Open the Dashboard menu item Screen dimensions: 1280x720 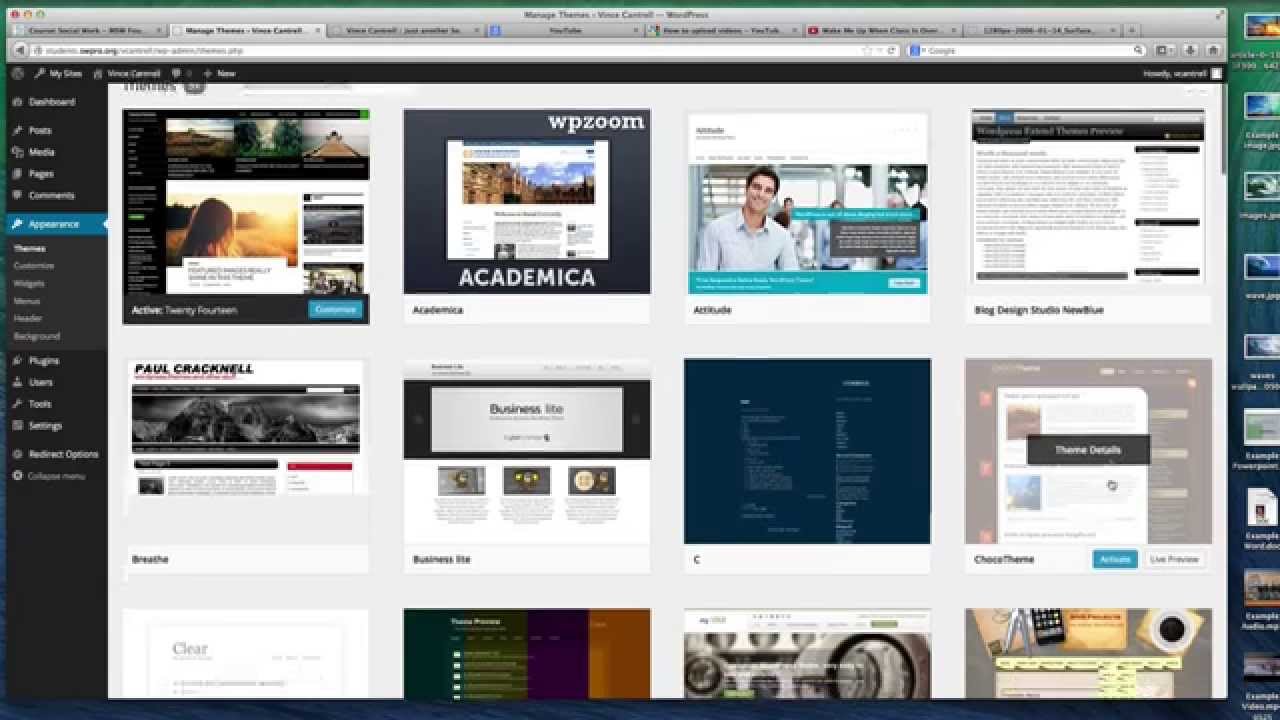coord(53,102)
